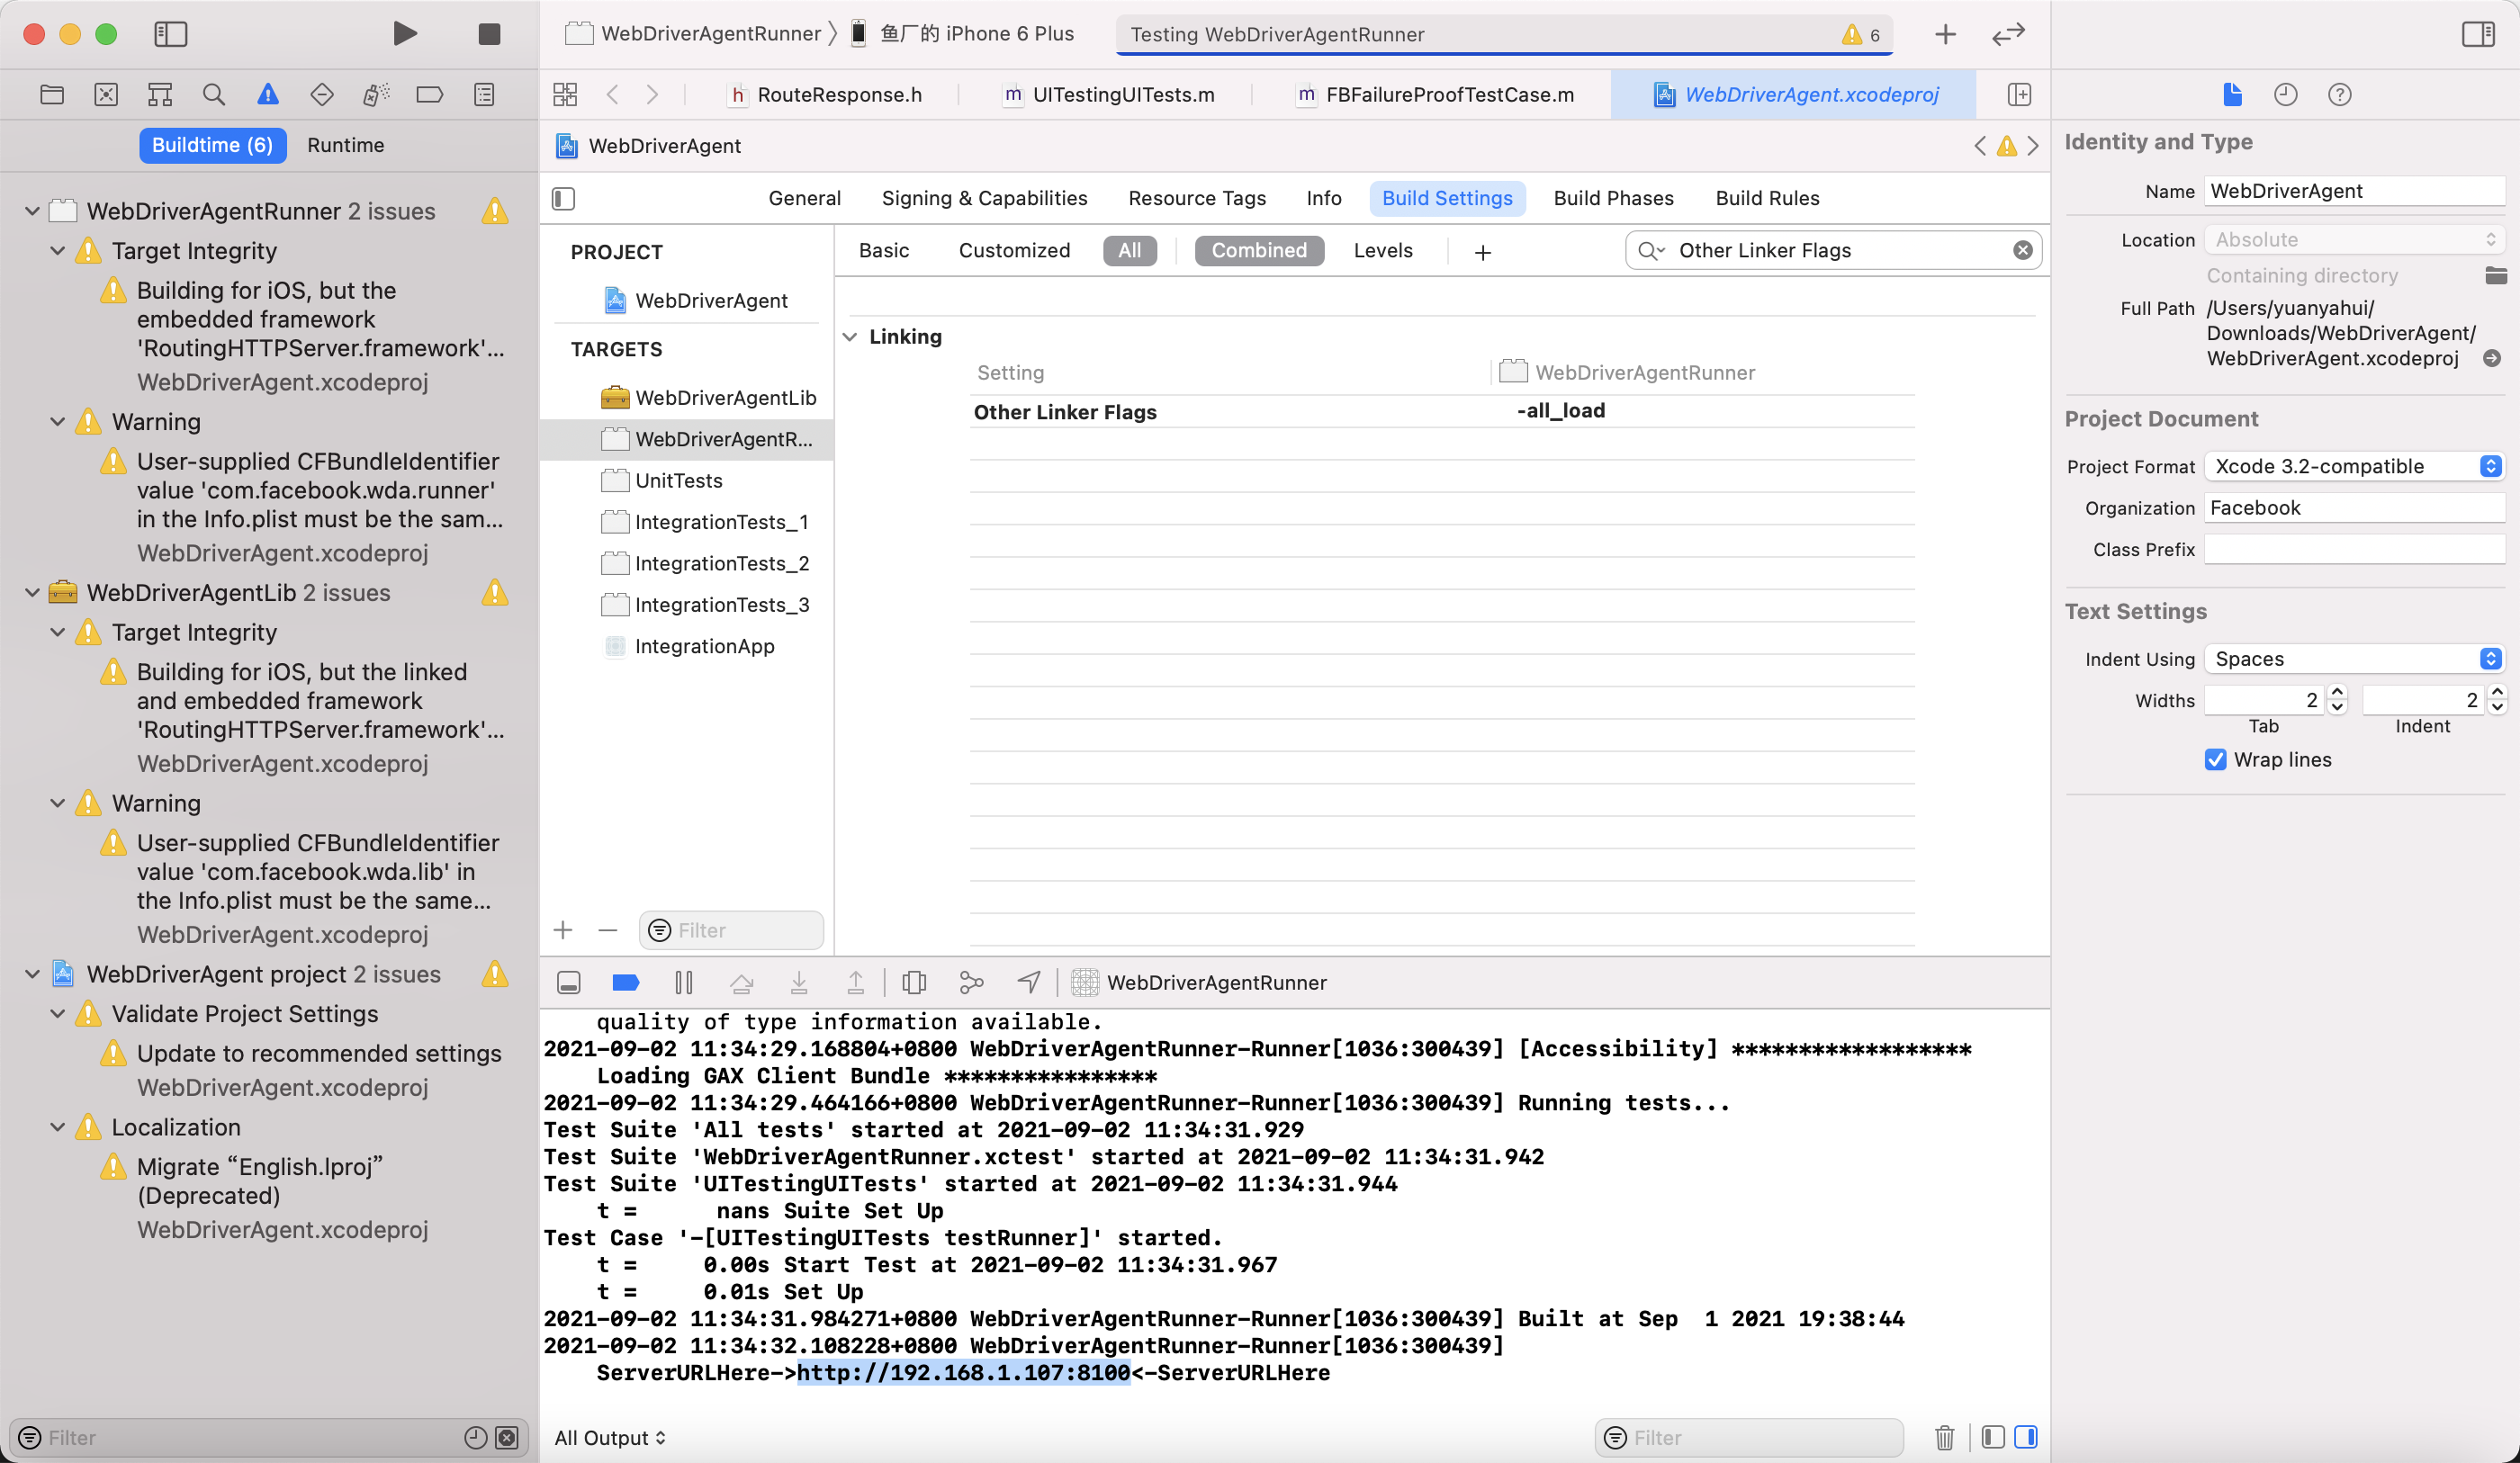Pause program execution in debug bar
This screenshot has height=1463, width=2520.
[x=684, y=982]
